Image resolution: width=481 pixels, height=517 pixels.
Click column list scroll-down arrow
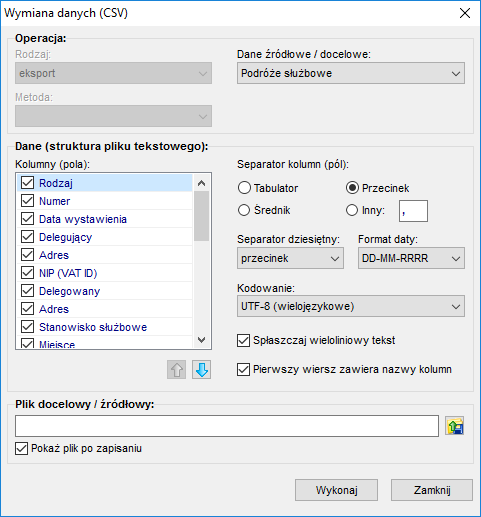(x=201, y=340)
